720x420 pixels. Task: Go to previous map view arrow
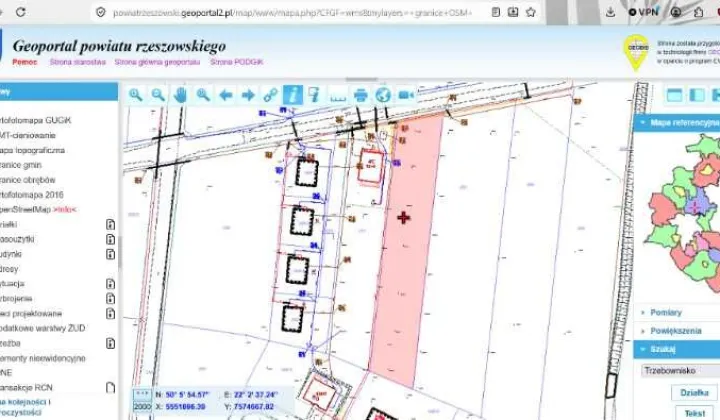point(225,95)
